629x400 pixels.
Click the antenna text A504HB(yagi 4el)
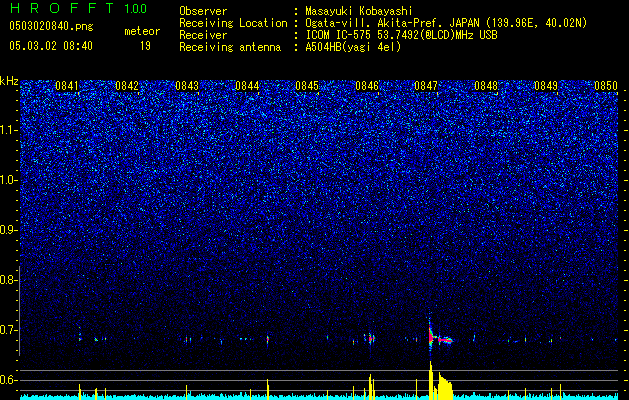pyautogui.click(x=353, y=47)
